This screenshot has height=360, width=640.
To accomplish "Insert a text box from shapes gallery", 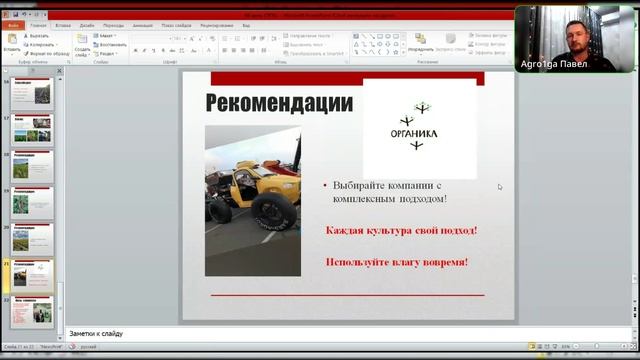I will click(x=356, y=36).
